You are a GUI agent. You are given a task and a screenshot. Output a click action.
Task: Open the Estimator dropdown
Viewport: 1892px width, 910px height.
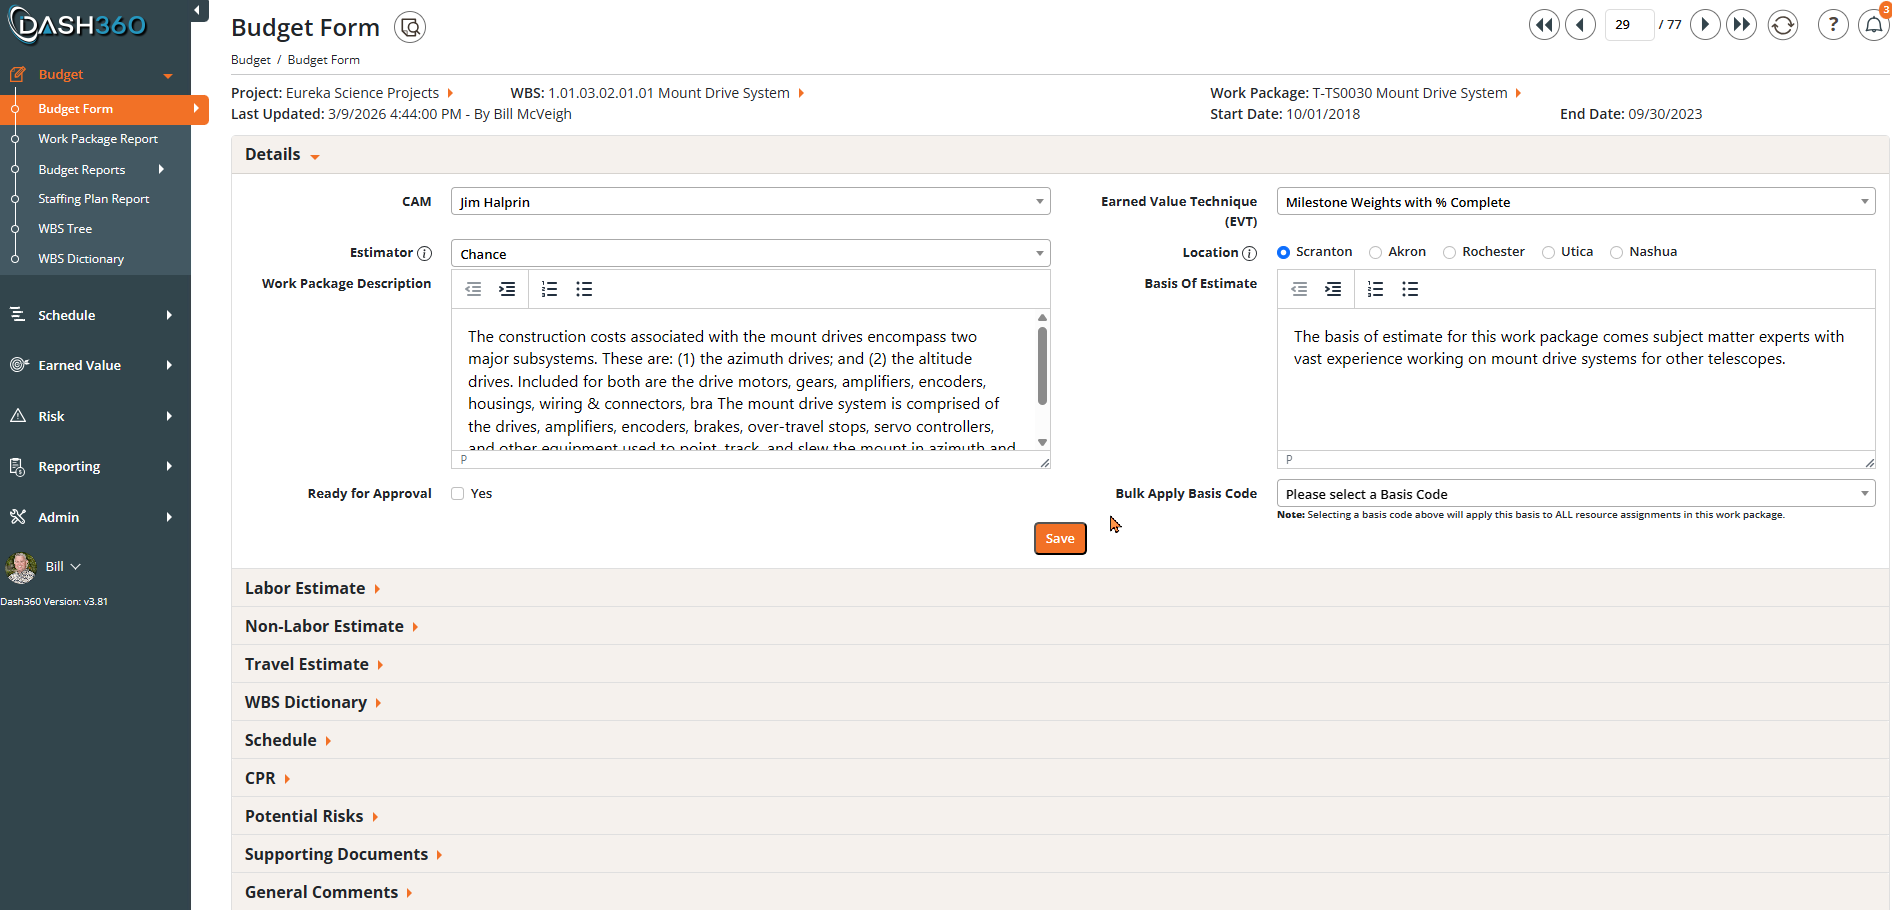tap(750, 254)
